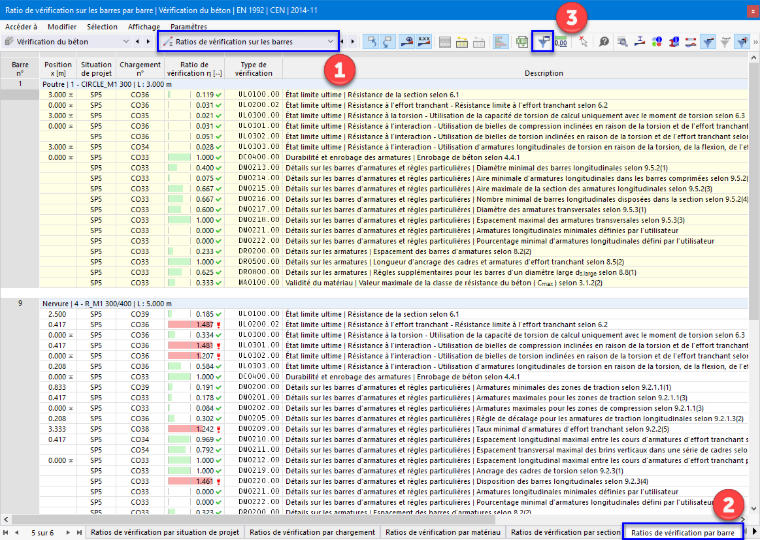Switch to Ratios de vérification par chargement tab
Image resolution: width=760 pixels, height=540 pixels.
(x=312, y=532)
